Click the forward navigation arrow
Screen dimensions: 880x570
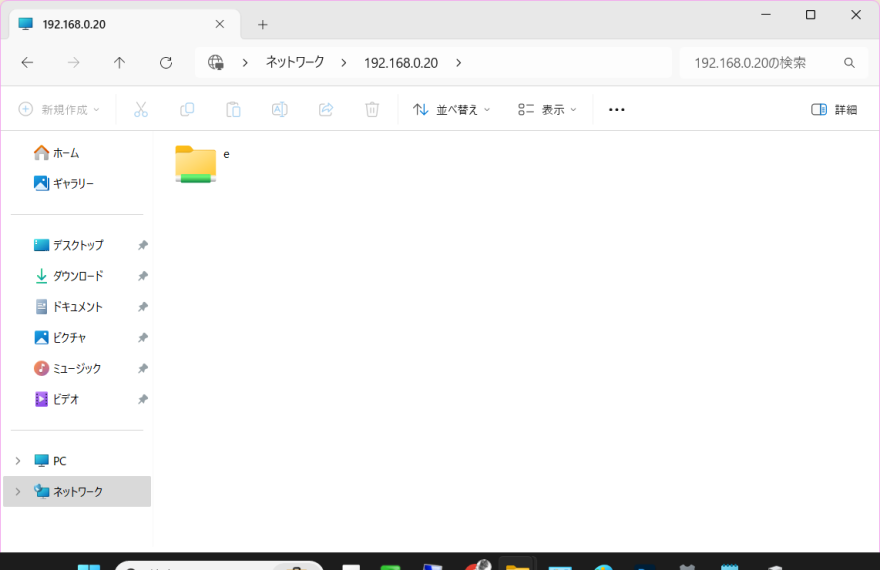click(x=74, y=63)
